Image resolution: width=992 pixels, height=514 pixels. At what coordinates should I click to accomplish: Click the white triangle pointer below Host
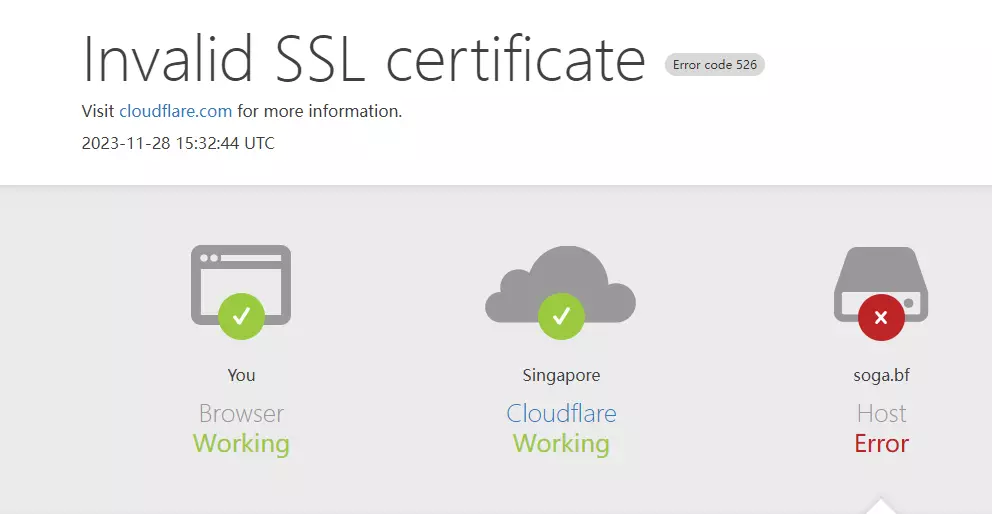[881, 505]
